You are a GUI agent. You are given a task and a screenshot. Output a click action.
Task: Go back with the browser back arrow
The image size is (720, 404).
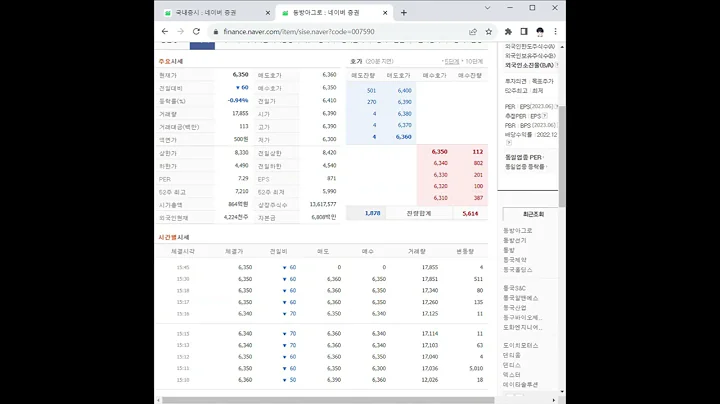165,31
